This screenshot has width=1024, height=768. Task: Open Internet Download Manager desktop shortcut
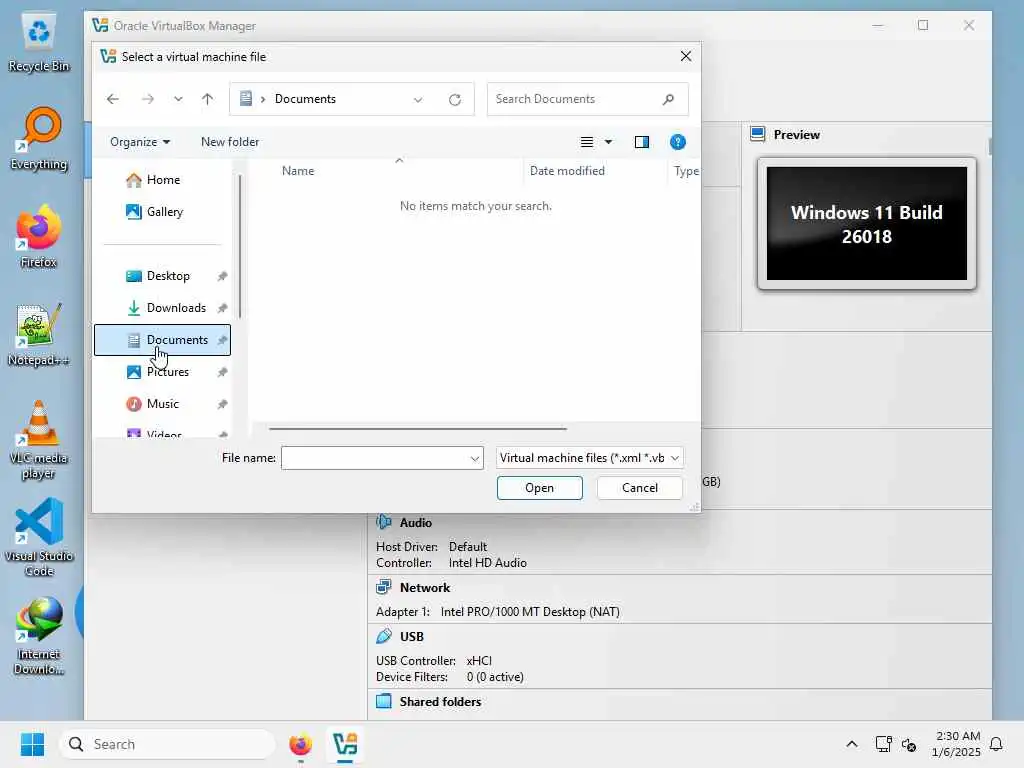click(39, 636)
